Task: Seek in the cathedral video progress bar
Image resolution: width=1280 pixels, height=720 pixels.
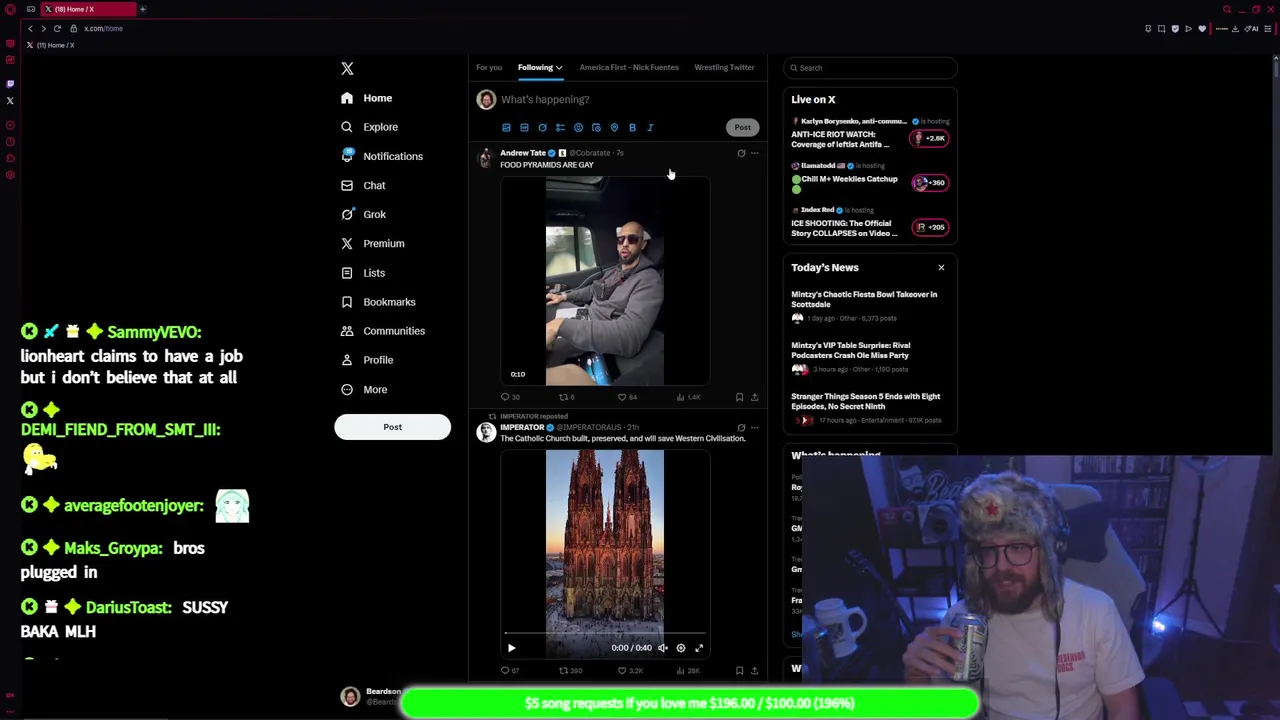Action: point(605,633)
